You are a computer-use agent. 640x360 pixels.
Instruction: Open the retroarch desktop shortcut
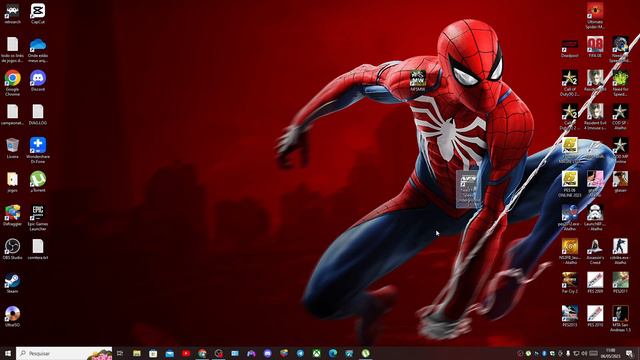(12, 13)
